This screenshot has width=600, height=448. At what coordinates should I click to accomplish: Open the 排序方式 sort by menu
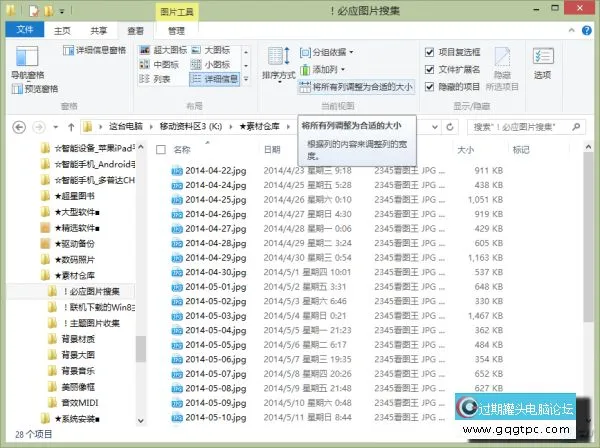[279, 63]
